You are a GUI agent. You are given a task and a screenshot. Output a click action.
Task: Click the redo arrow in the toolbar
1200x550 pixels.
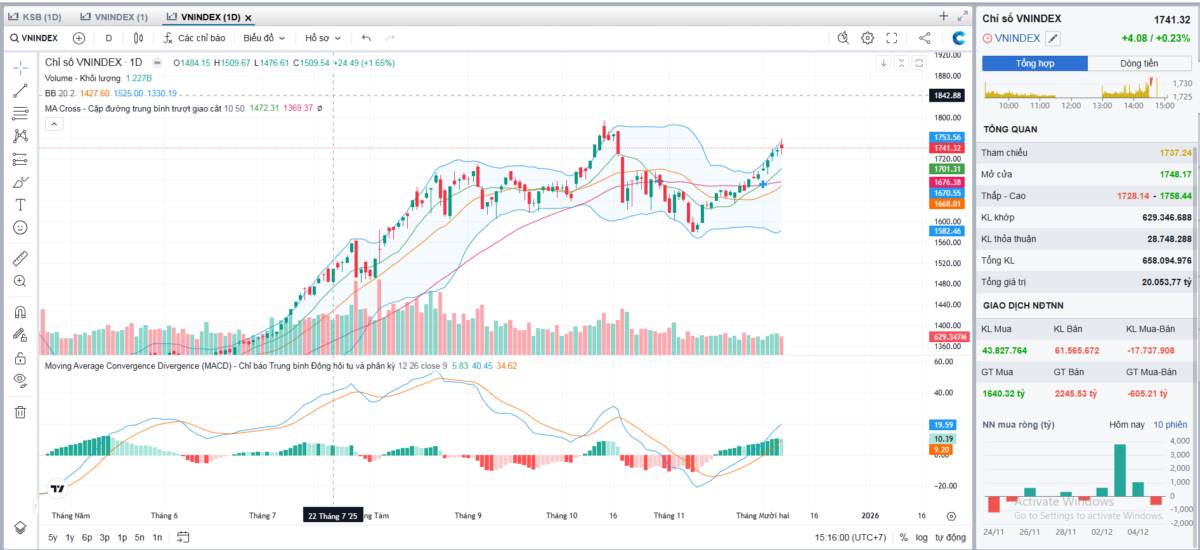[390, 38]
